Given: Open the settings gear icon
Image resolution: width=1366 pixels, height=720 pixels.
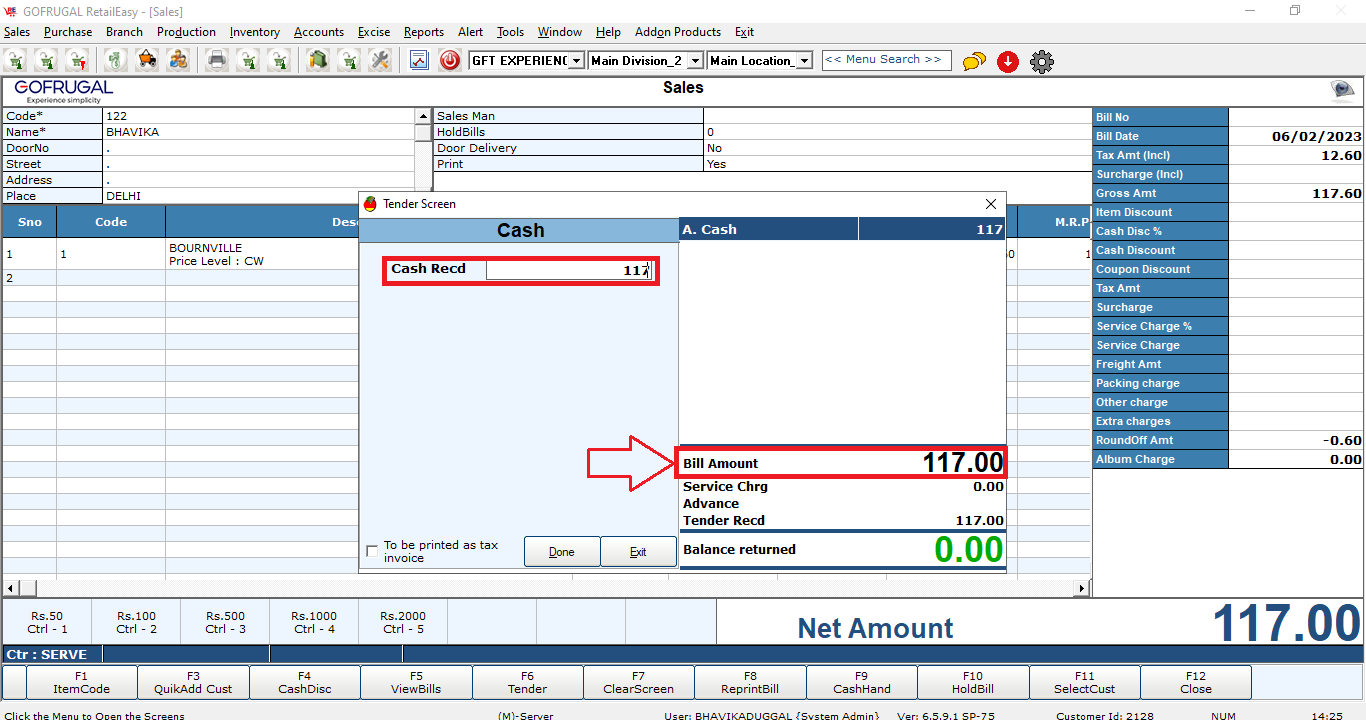Looking at the screenshot, I should pyautogui.click(x=1042, y=62).
